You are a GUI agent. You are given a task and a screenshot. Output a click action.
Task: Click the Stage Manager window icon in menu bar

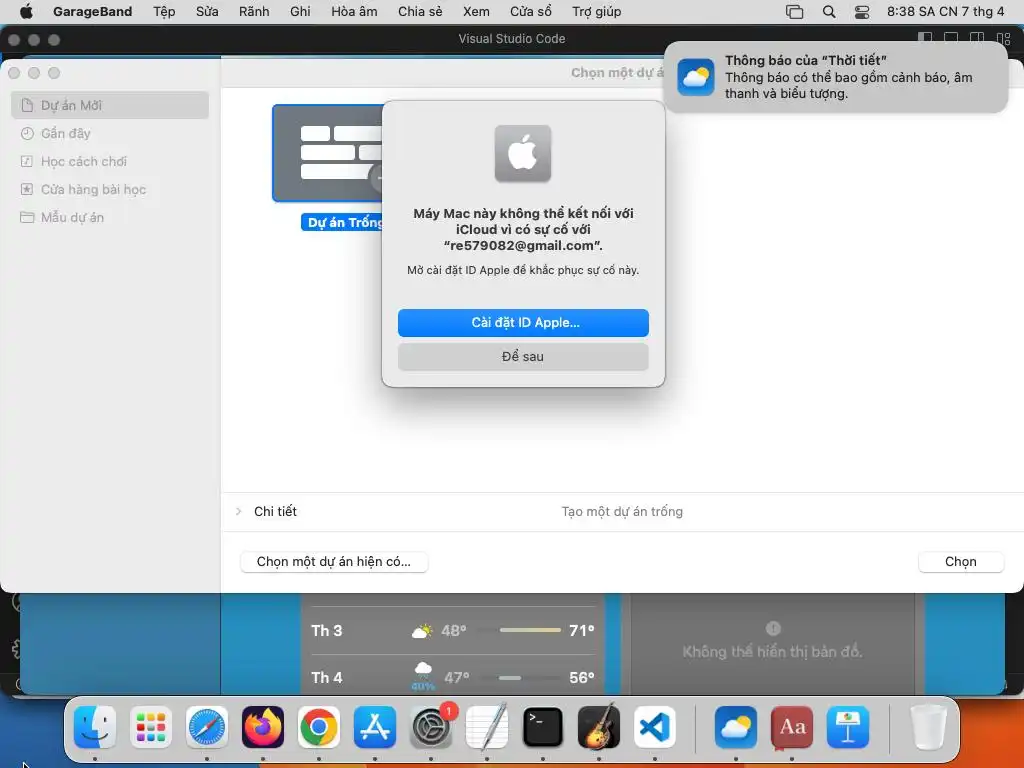point(794,11)
